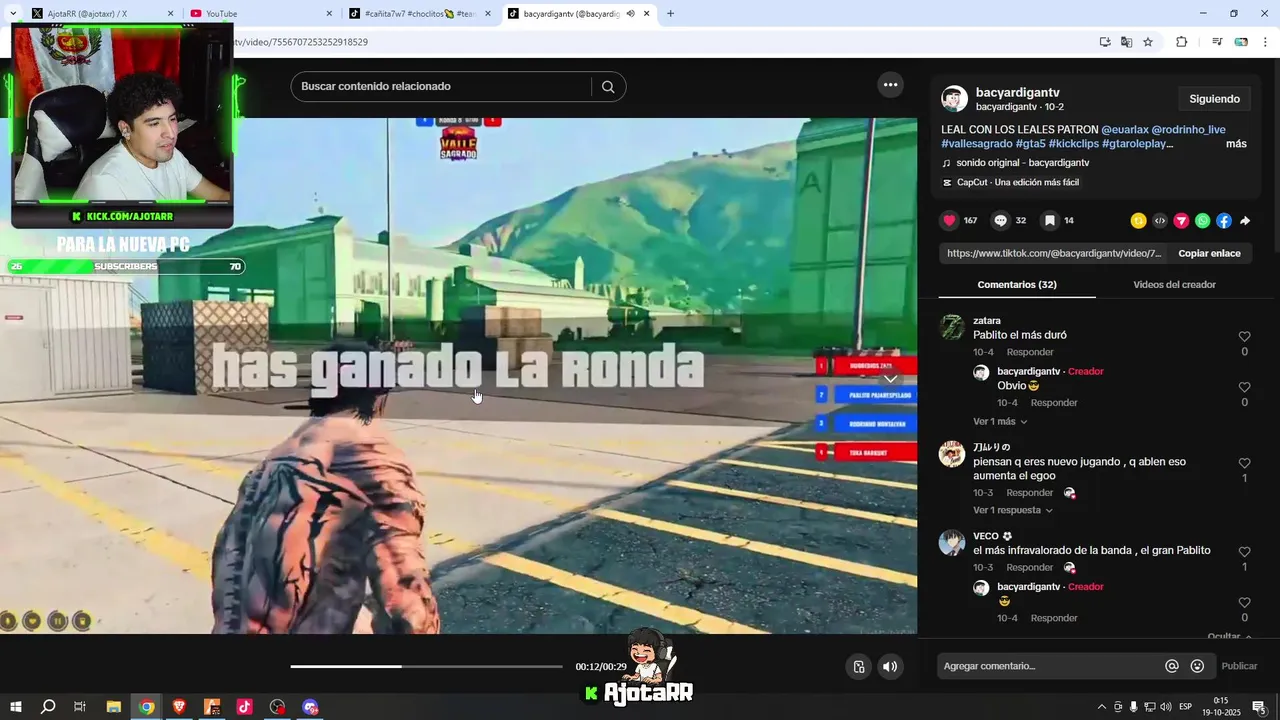Screen dimensions: 1280x720
Task: Mute the video with the speaker button
Action: [890, 667]
